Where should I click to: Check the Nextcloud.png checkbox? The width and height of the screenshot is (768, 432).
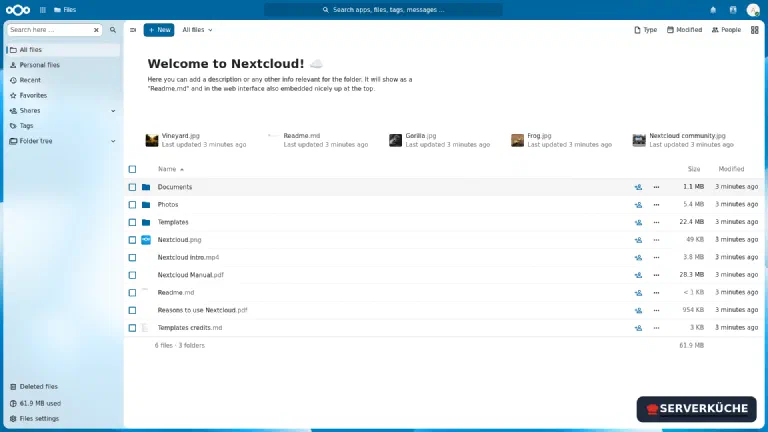[132, 240]
